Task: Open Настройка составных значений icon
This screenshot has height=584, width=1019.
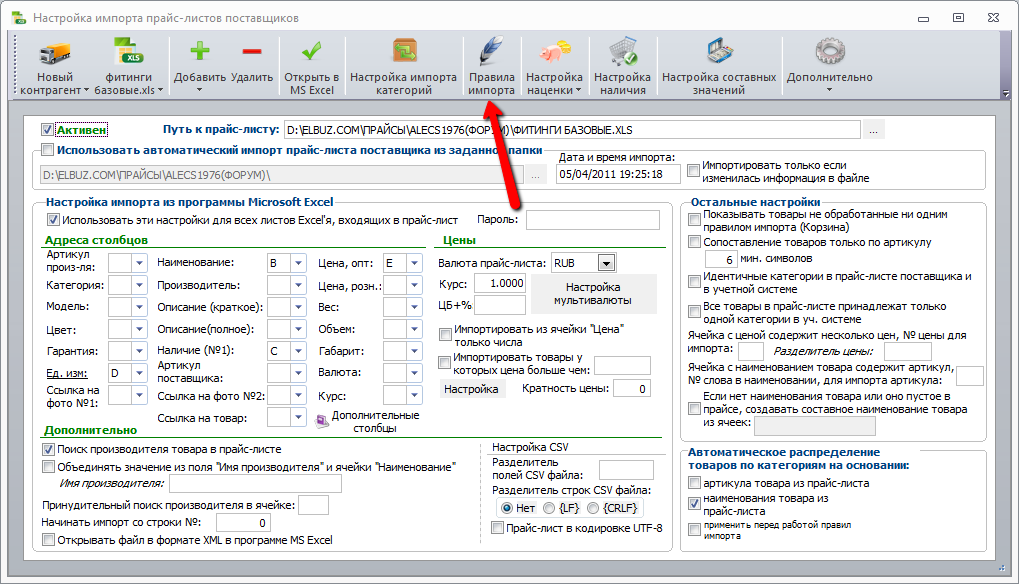Action: 719,51
